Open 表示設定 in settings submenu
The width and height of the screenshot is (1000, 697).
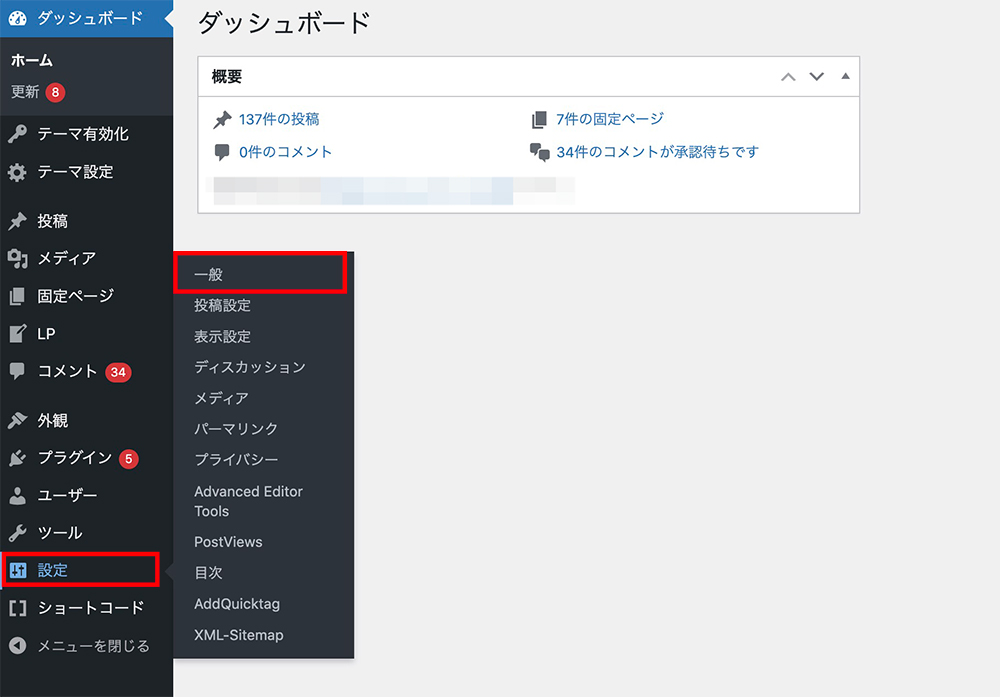pos(223,336)
